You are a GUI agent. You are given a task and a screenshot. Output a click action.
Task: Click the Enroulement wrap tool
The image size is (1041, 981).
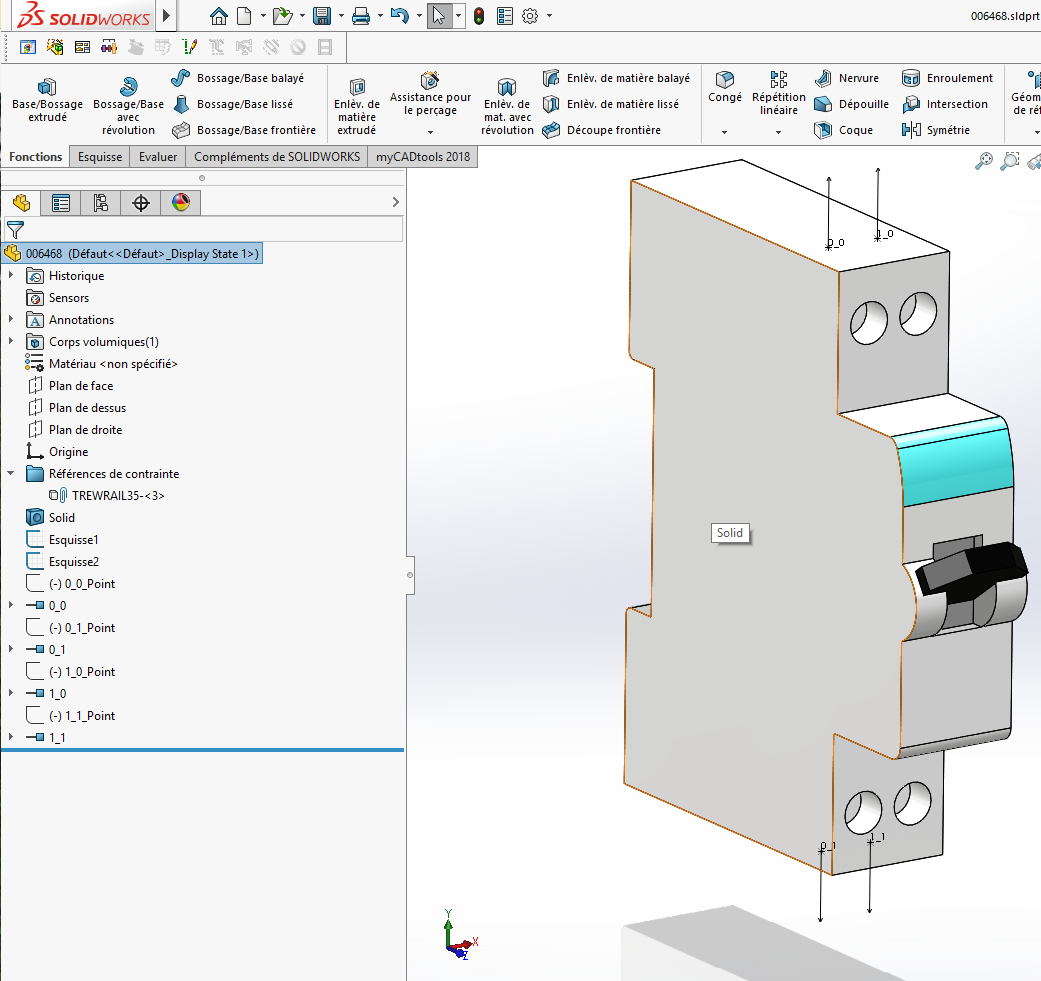(947, 78)
